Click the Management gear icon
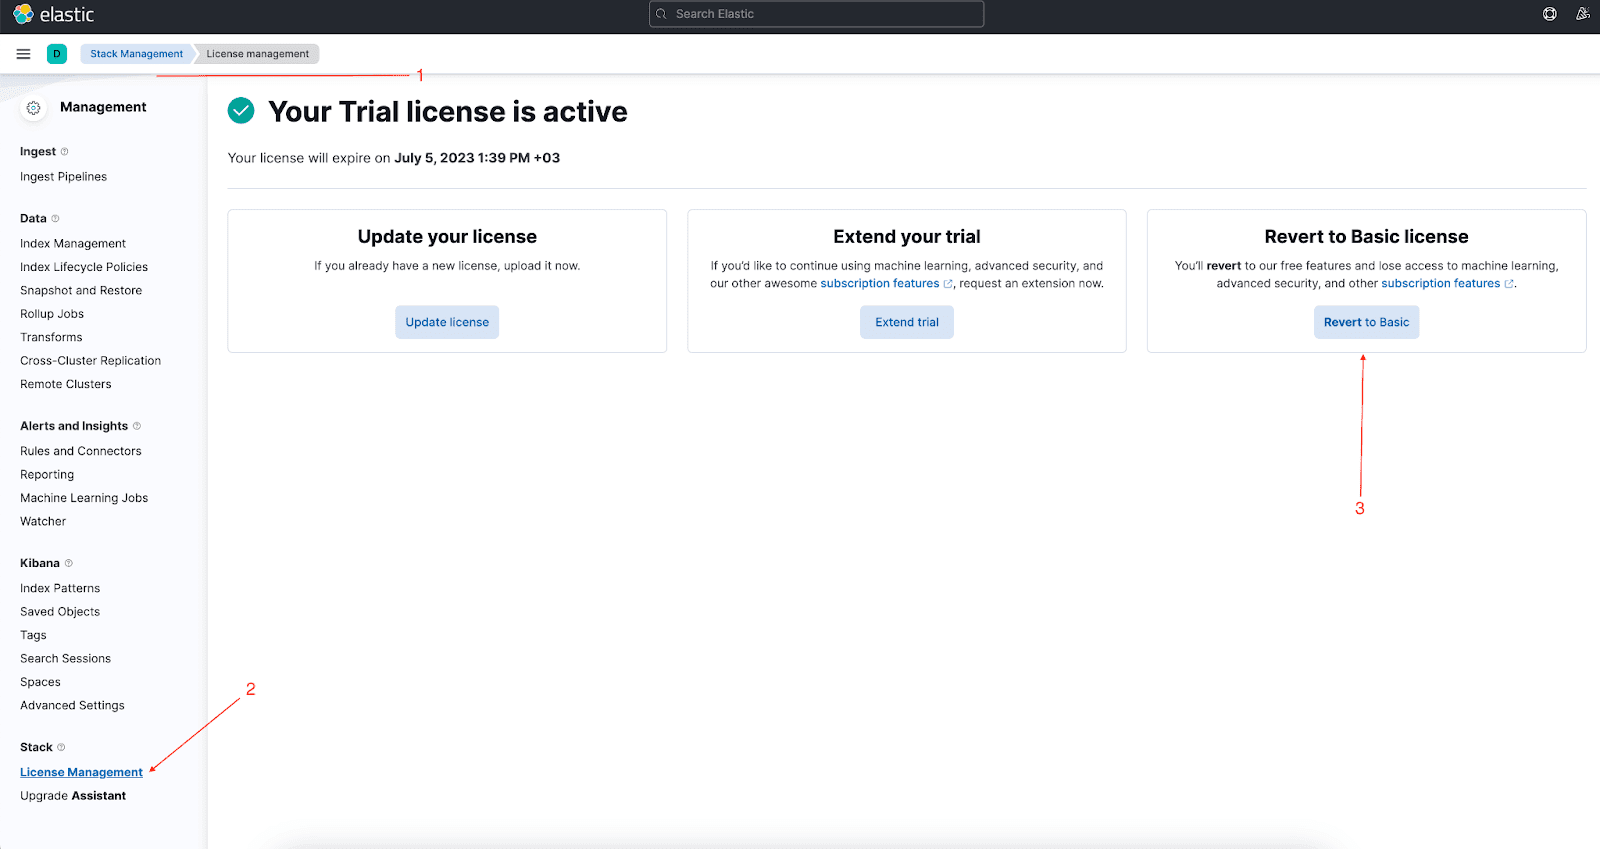Viewport: 1600px width, 849px height. (33, 108)
